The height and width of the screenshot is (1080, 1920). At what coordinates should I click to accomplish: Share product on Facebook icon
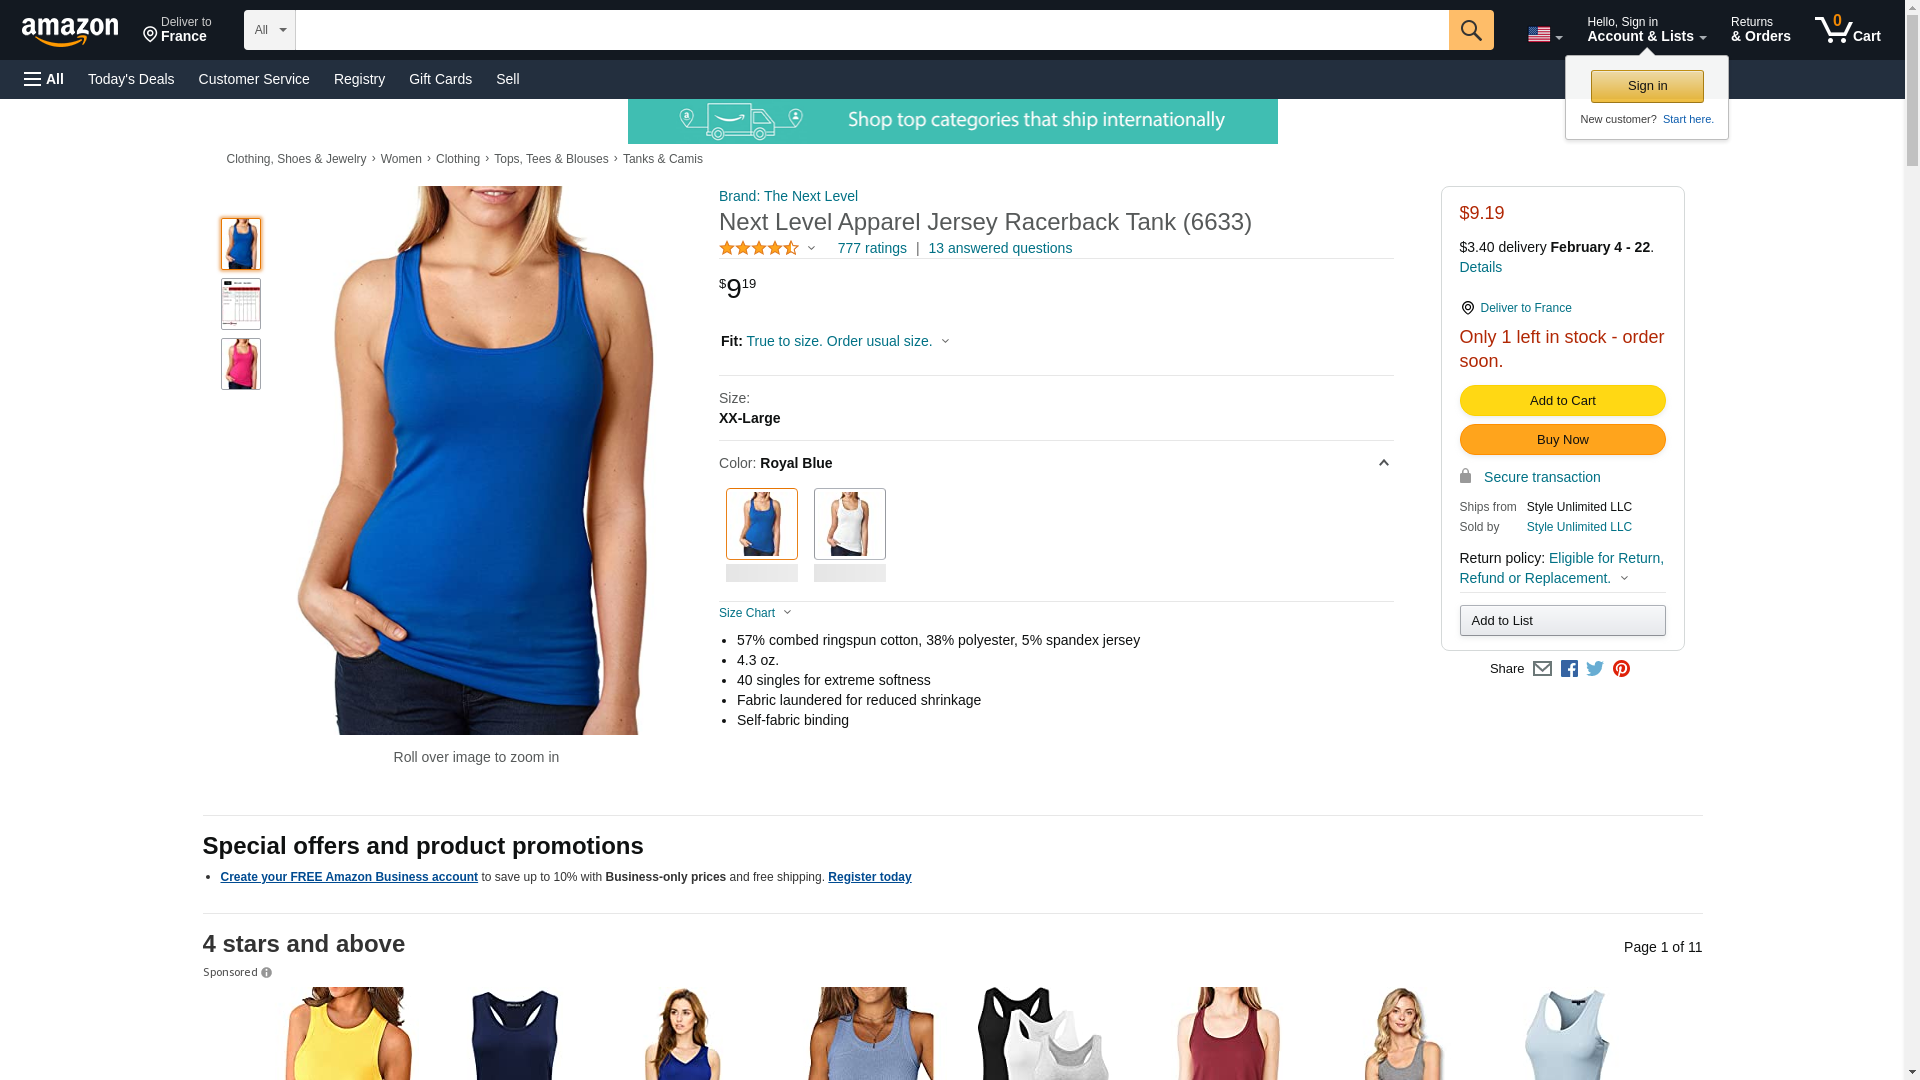pos(1569,669)
